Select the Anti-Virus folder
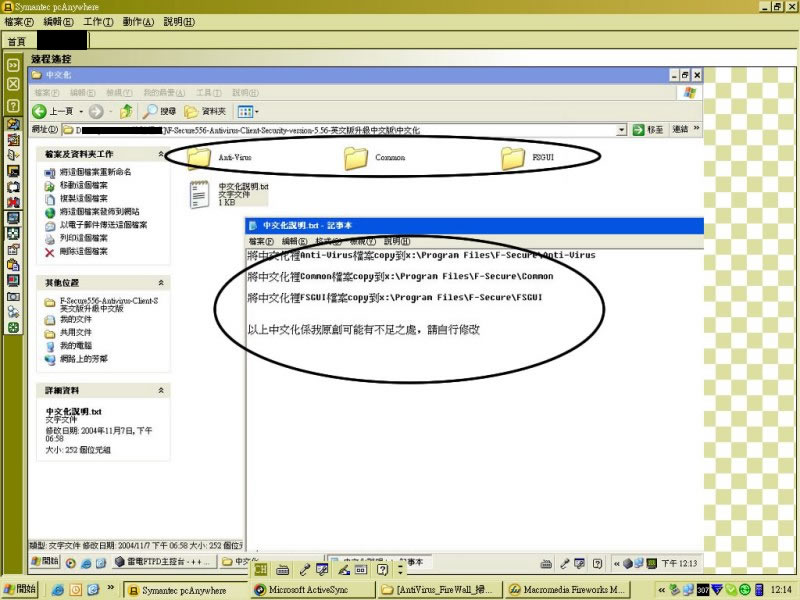The height and width of the screenshot is (600, 800). (x=219, y=157)
